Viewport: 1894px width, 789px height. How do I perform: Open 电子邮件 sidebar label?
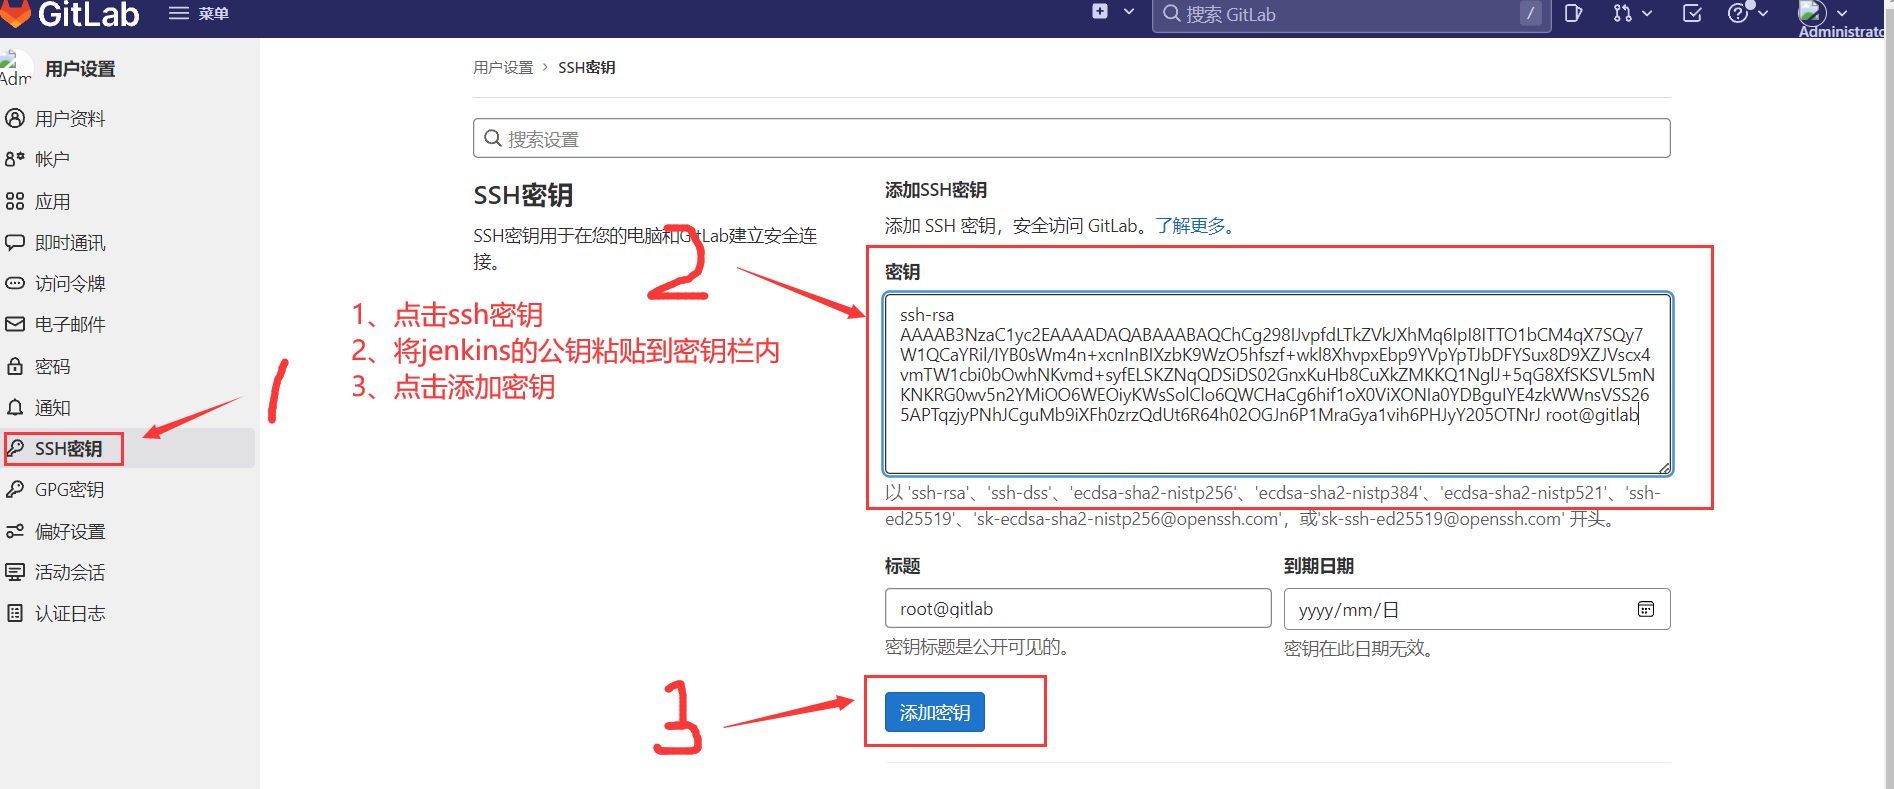tap(70, 324)
